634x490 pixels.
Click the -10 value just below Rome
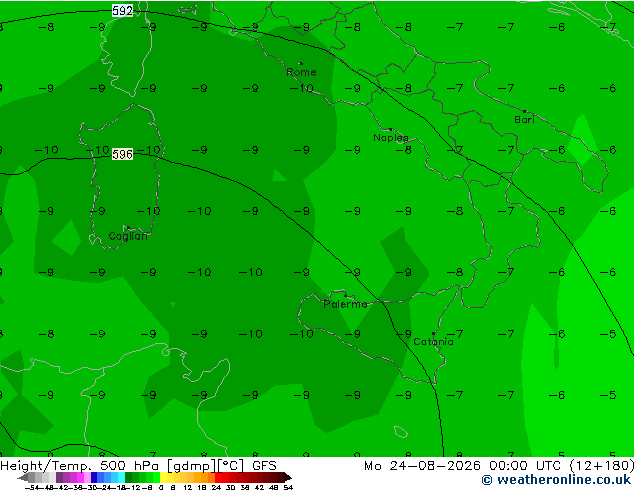click(302, 88)
